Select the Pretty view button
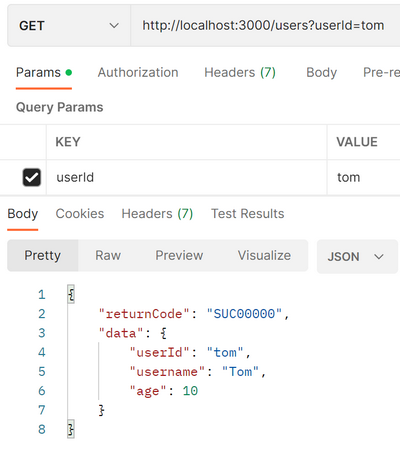 (x=43, y=256)
